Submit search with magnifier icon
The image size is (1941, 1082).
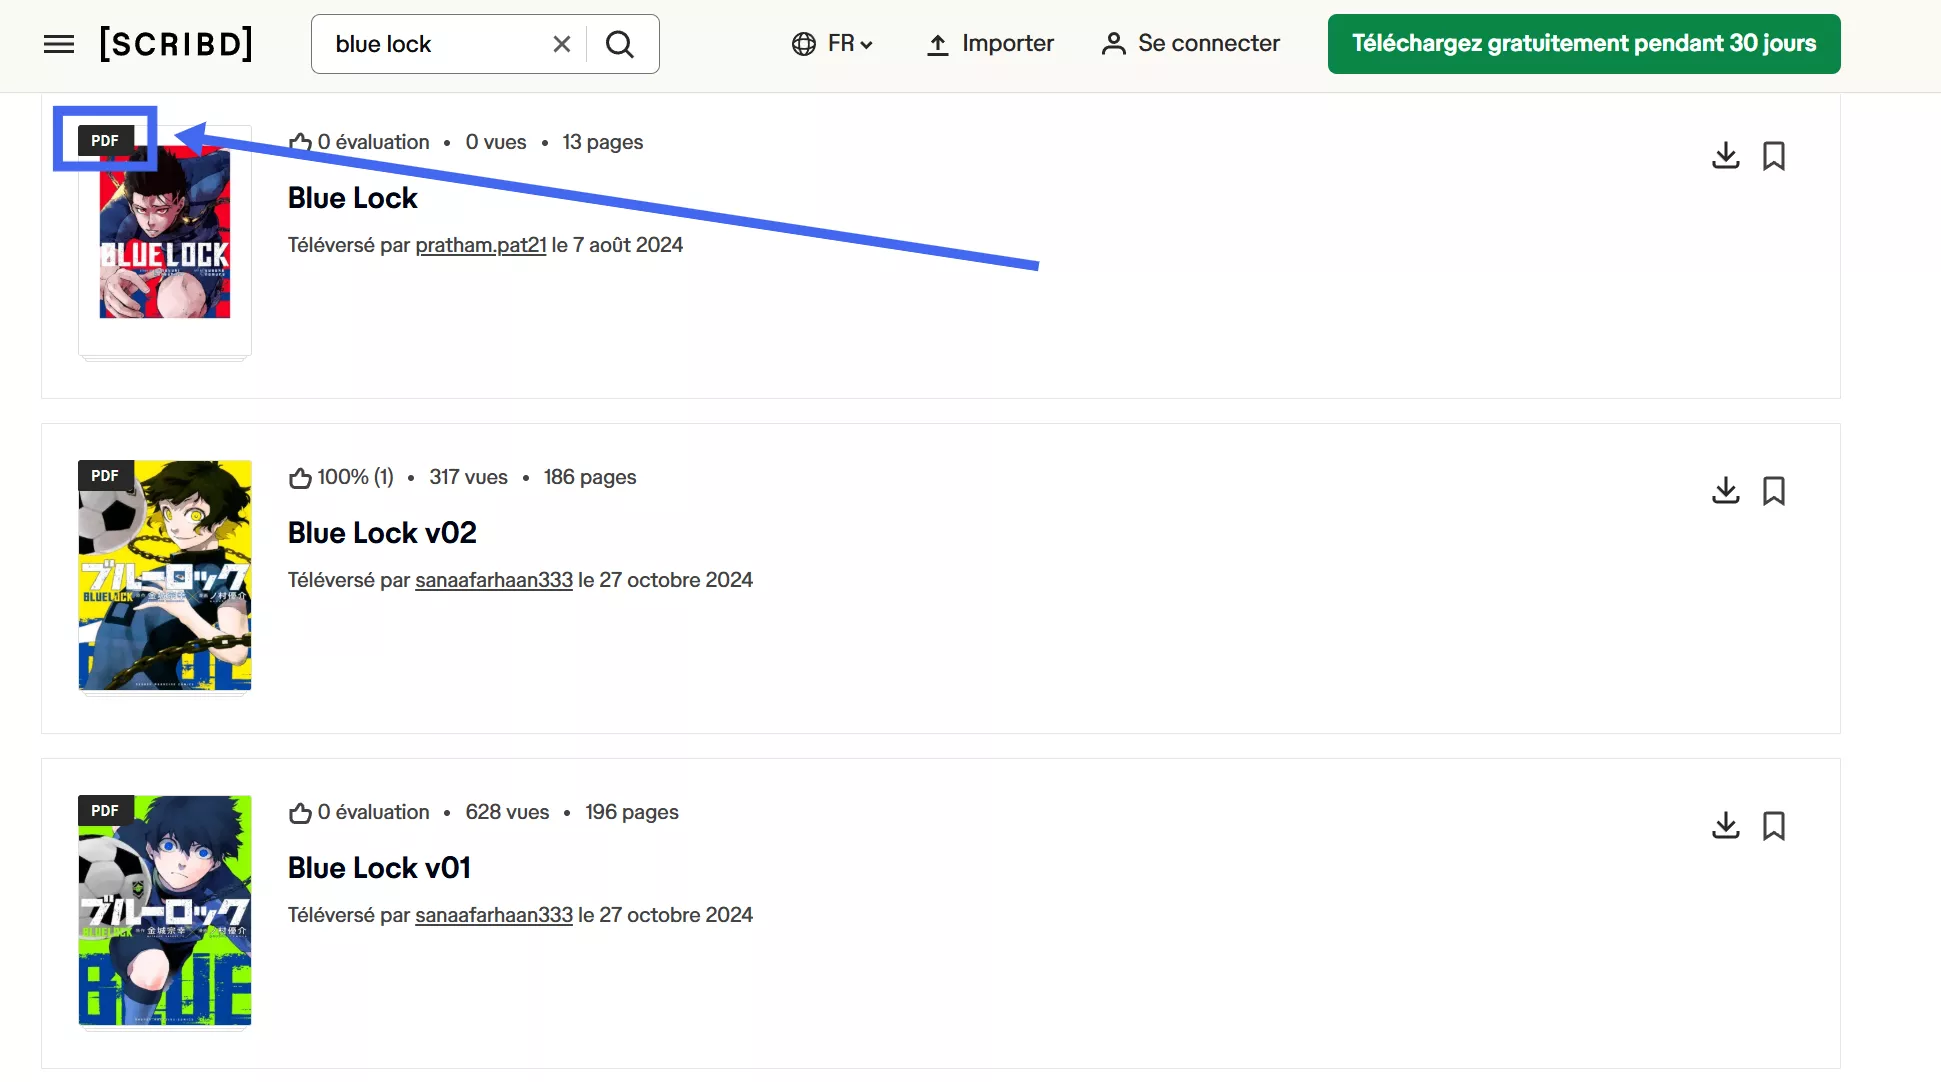(620, 44)
